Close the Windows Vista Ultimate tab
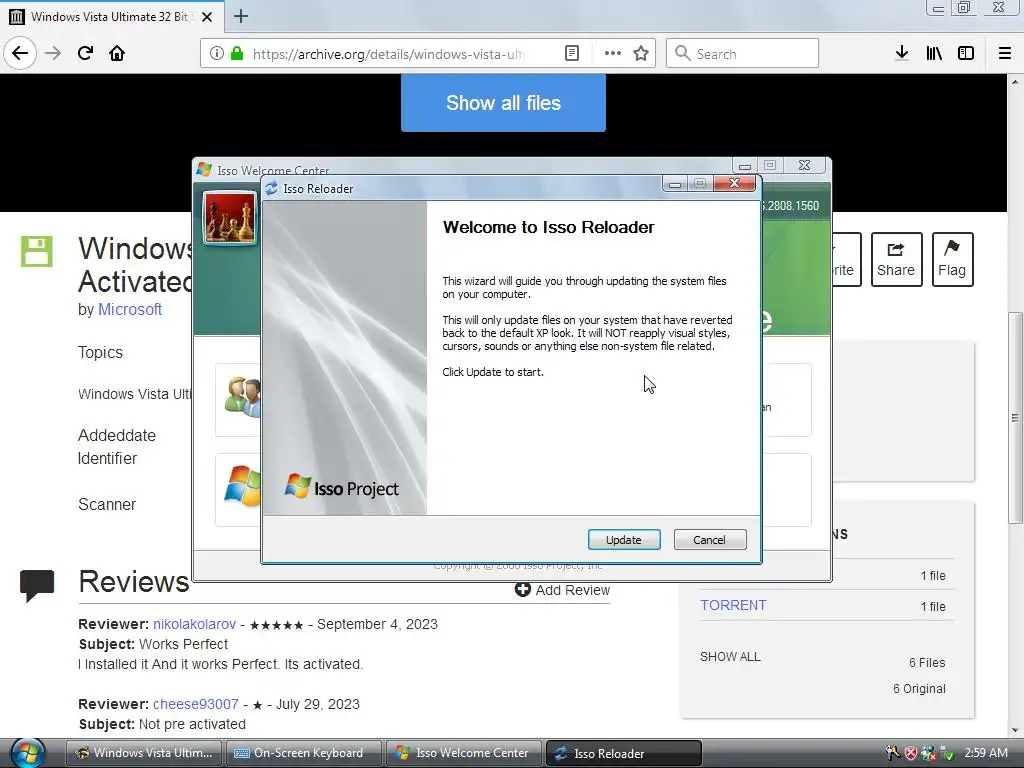 (x=207, y=17)
